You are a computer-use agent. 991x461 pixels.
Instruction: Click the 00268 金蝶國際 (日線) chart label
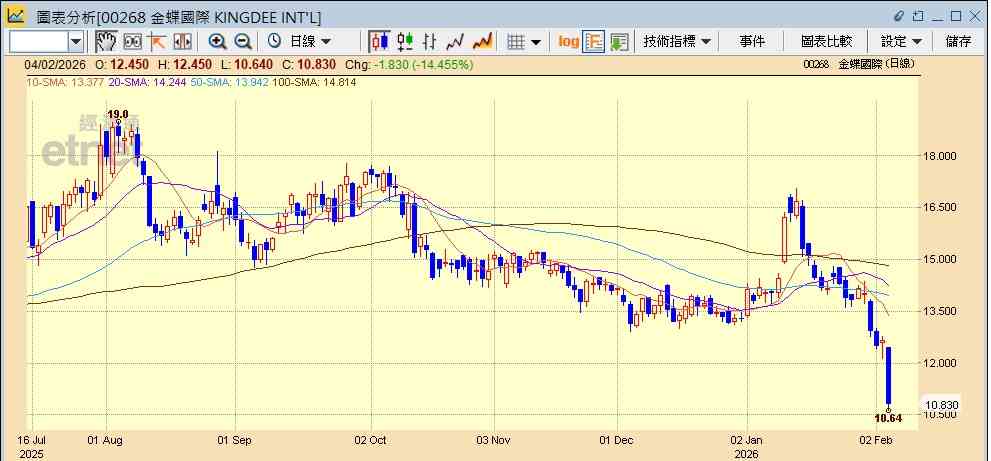point(858,65)
